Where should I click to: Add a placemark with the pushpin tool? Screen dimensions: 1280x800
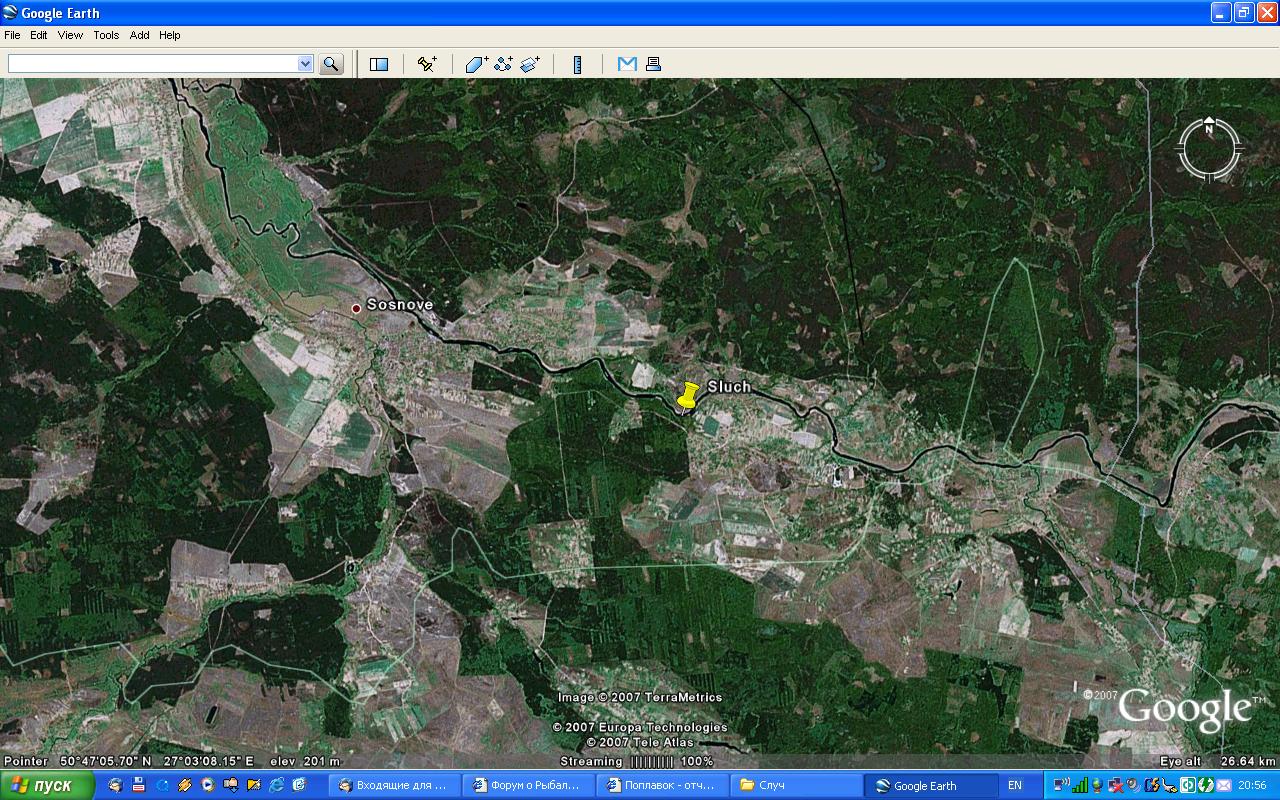tap(427, 64)
